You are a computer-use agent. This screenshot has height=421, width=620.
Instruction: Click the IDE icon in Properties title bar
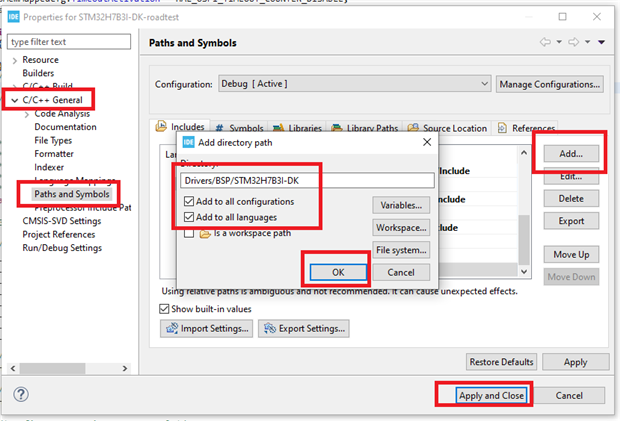point(13,17)
